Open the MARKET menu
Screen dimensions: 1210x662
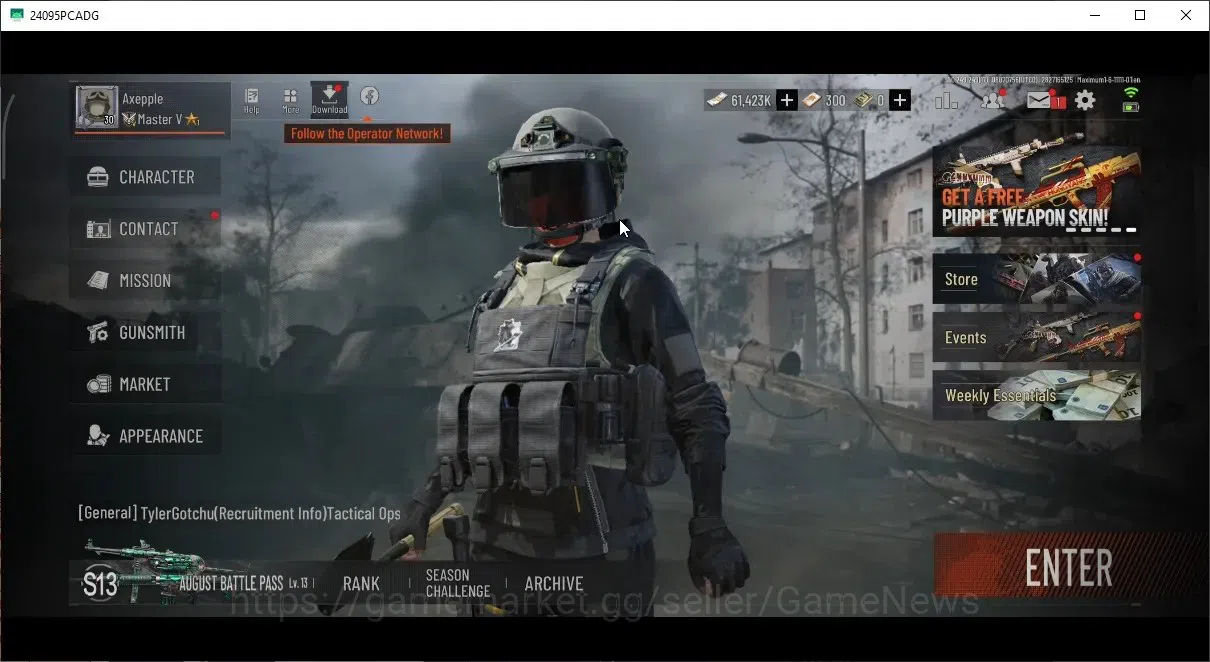coord(145,384)
